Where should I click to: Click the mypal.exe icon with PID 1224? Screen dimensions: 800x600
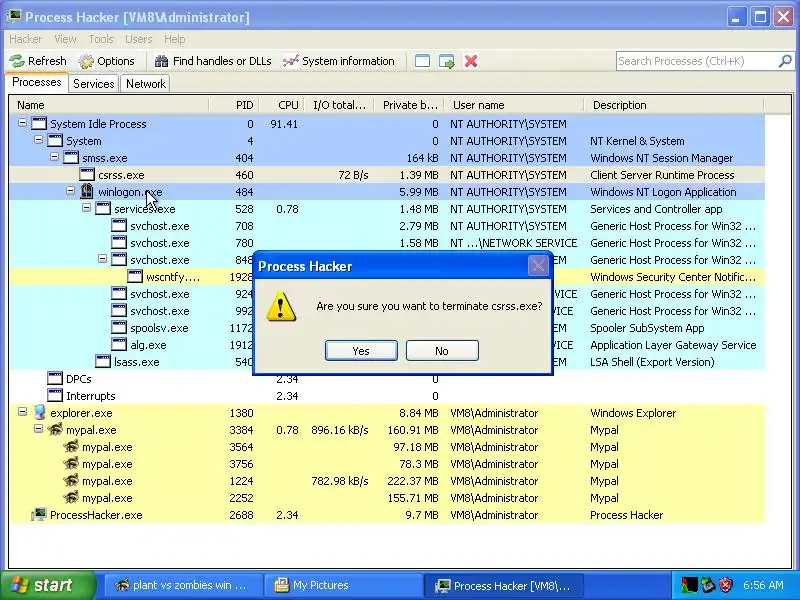pos(71,481)
